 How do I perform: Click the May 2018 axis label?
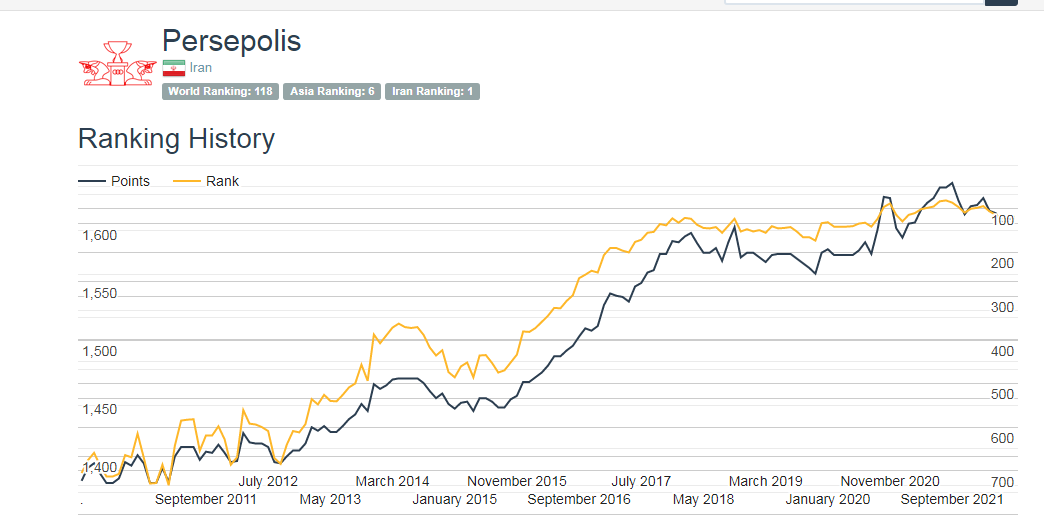click(x=703, y=499)
